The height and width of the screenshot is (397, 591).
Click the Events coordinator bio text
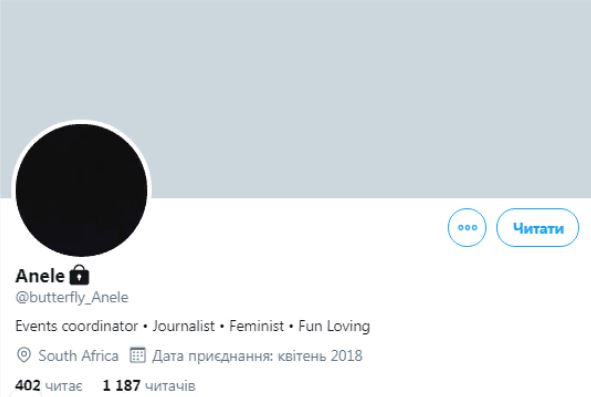(77, 326)
